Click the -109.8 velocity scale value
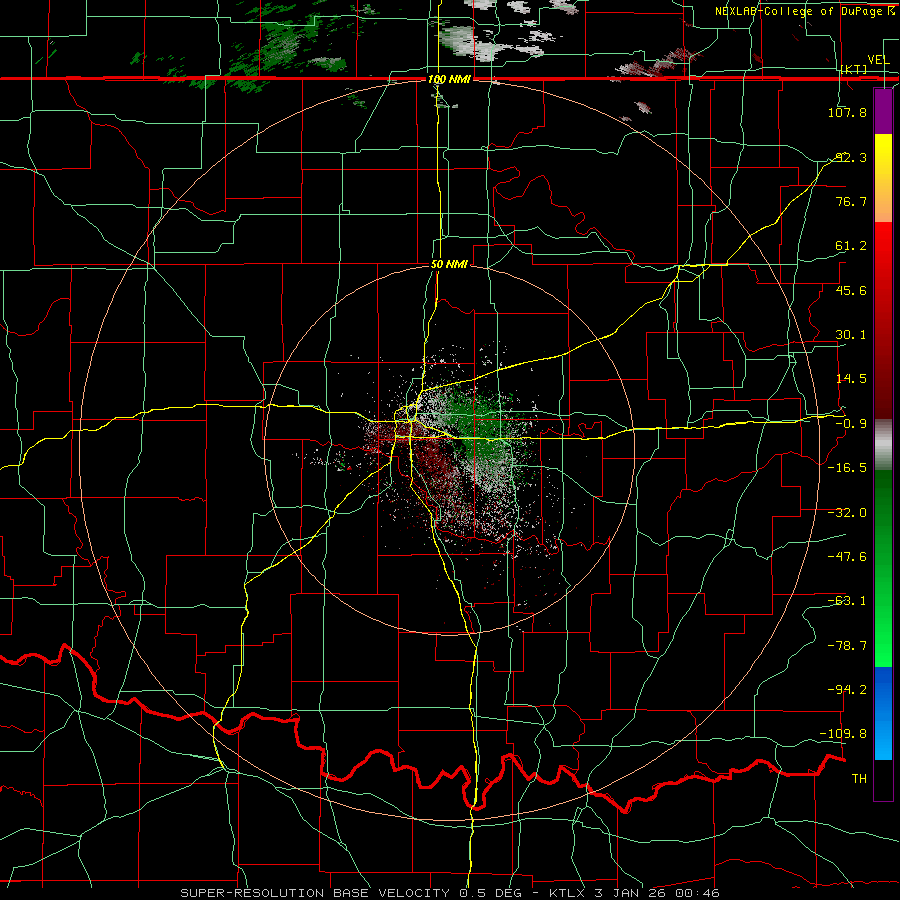Screen dimensions: 900x900 [844, 734]
